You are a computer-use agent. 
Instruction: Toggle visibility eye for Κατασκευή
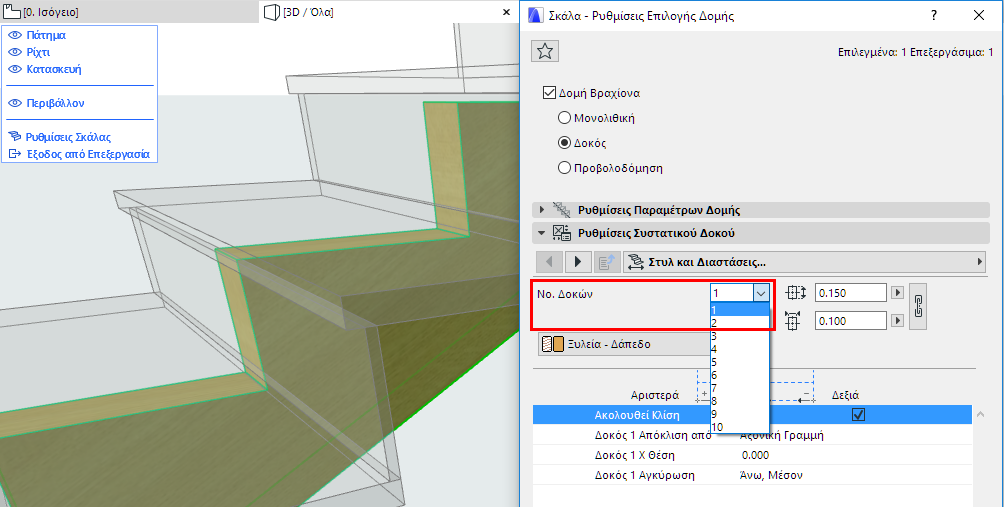pos(15,69)
